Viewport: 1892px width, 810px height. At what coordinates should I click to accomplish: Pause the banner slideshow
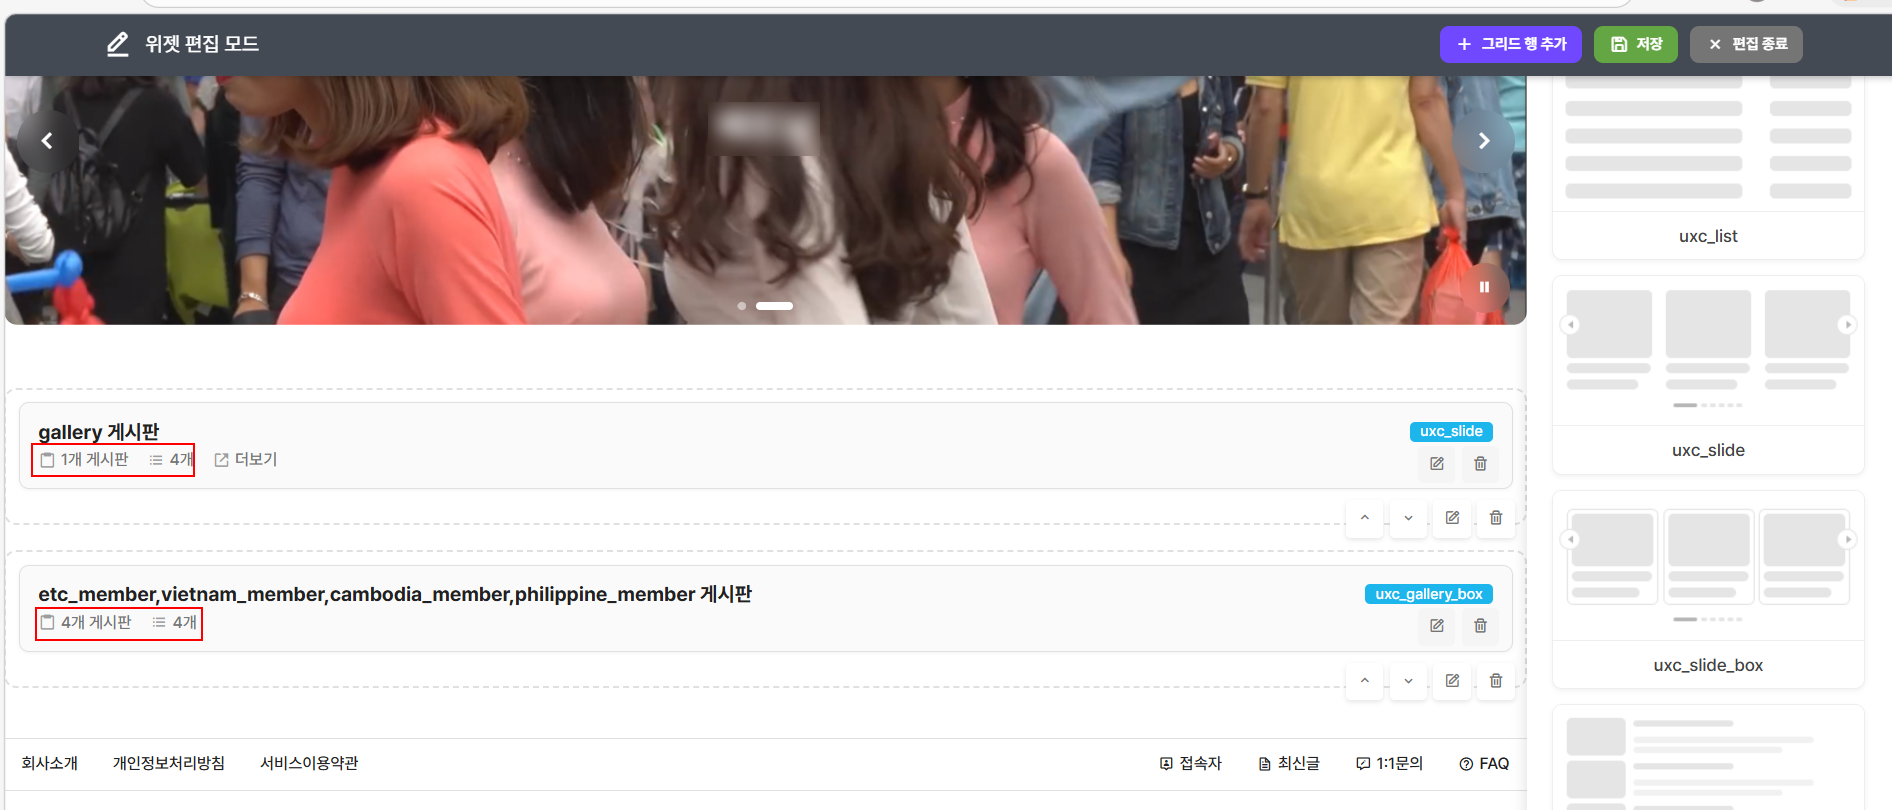coord(1484,287)
